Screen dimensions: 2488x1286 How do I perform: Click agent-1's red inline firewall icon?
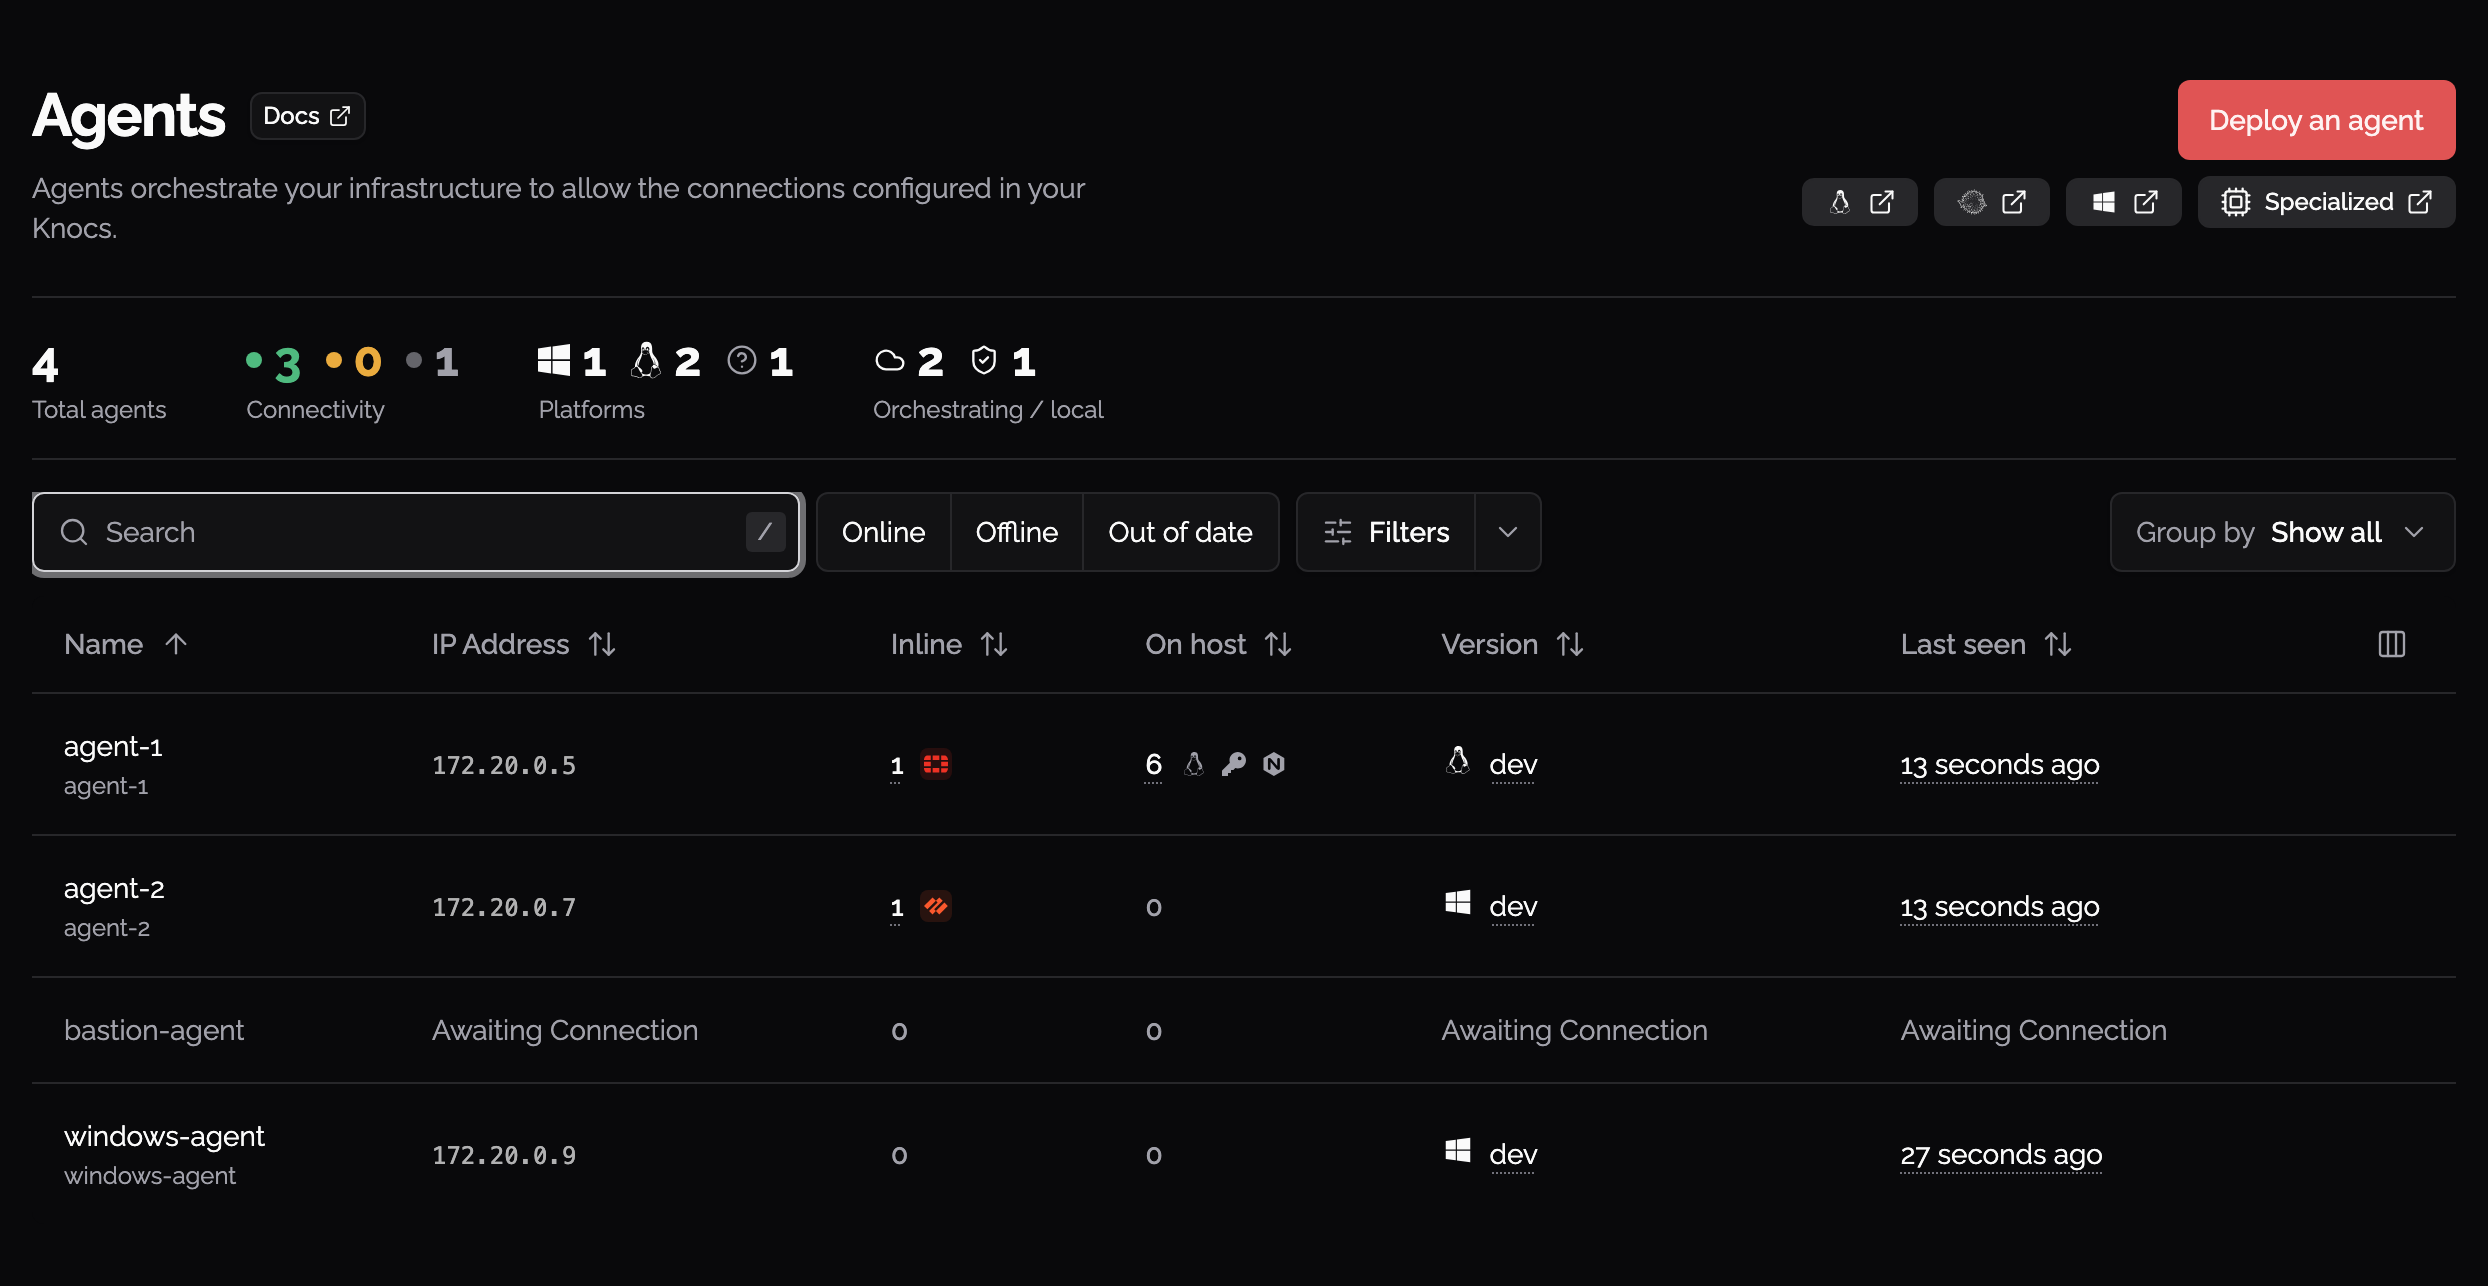click(936, 764)
